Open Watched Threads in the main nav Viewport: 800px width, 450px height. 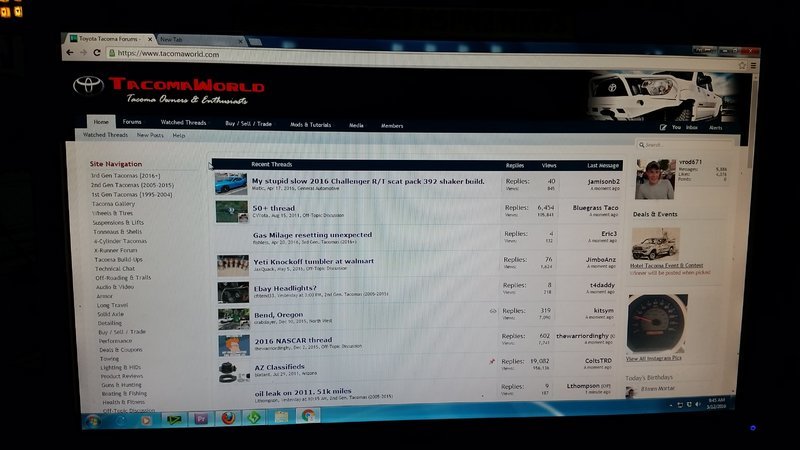click(x=183, y=122)
